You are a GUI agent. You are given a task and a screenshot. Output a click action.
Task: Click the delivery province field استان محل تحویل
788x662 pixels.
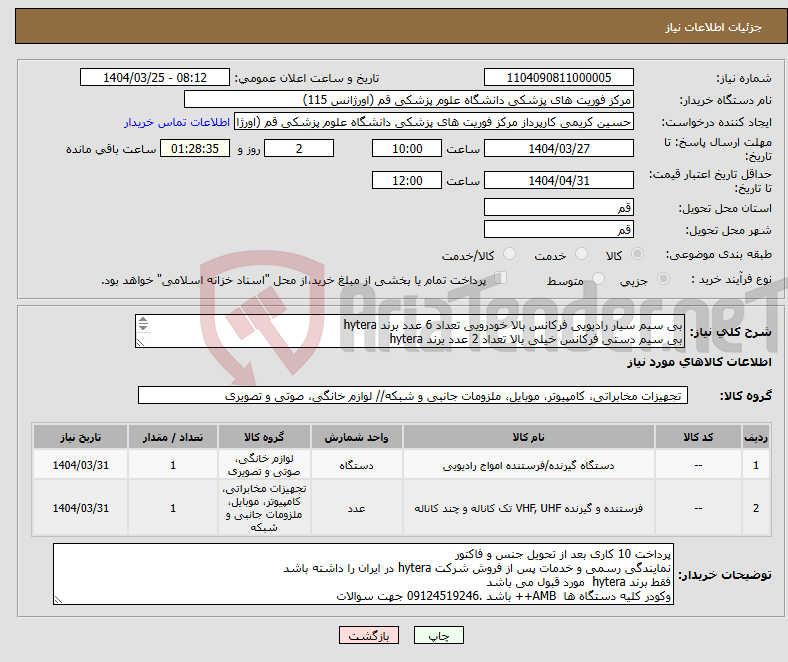558,207
